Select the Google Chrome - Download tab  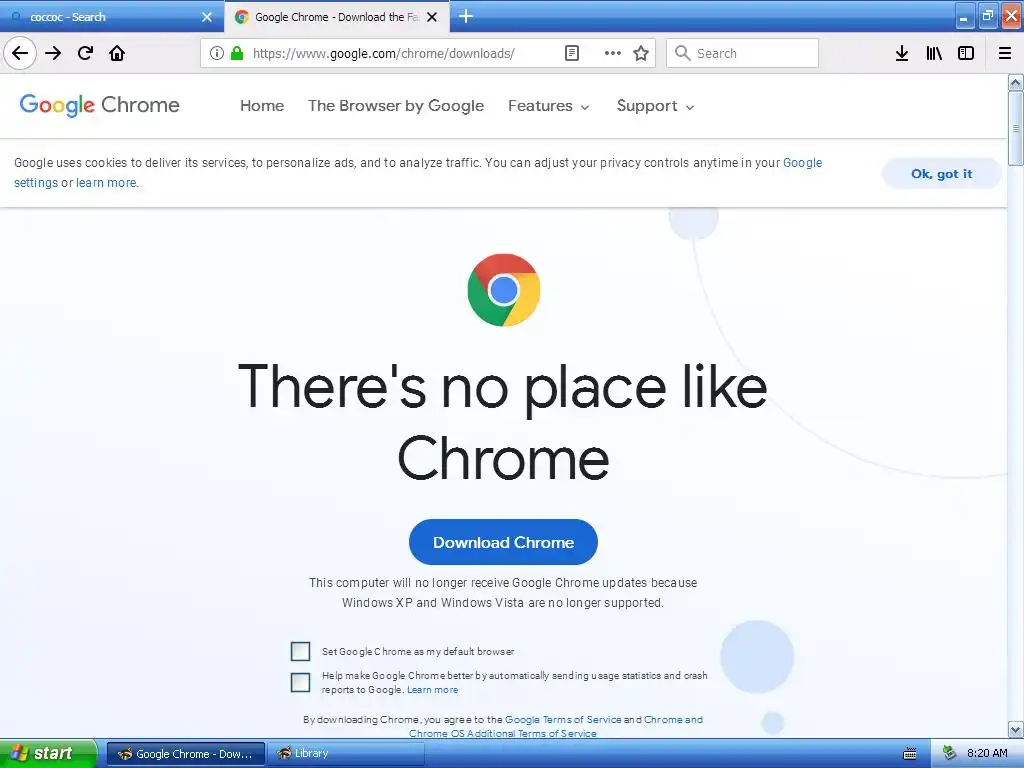point(336,17)
